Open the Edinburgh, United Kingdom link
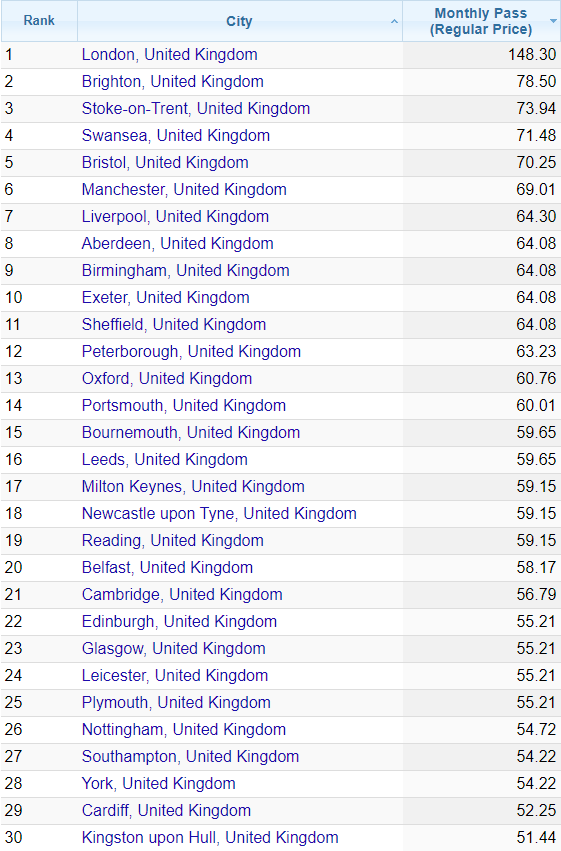The width and height of the screenshot is (561, 851). [x=180, y=622]
